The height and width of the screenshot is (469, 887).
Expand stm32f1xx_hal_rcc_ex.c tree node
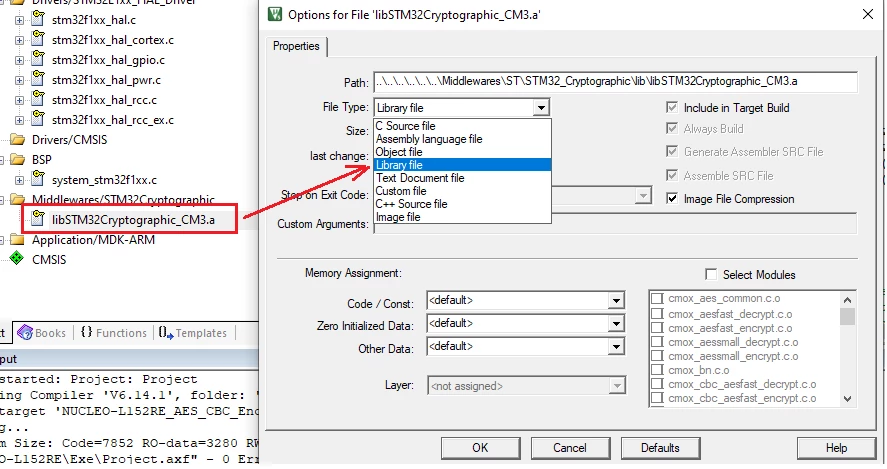point(19,121)
